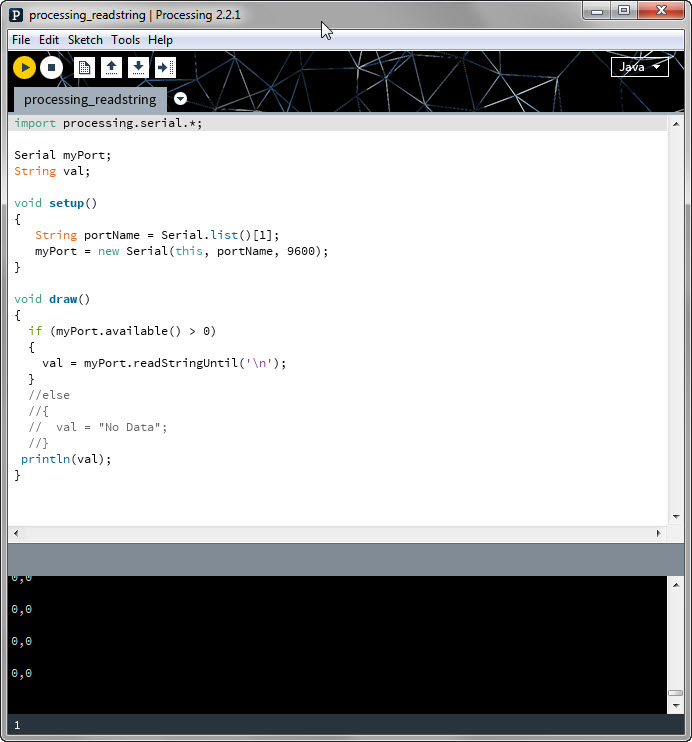Click the 'String portName = Serial.list()[1];' line
692x742 pixels.
click(x=157, y=235)
